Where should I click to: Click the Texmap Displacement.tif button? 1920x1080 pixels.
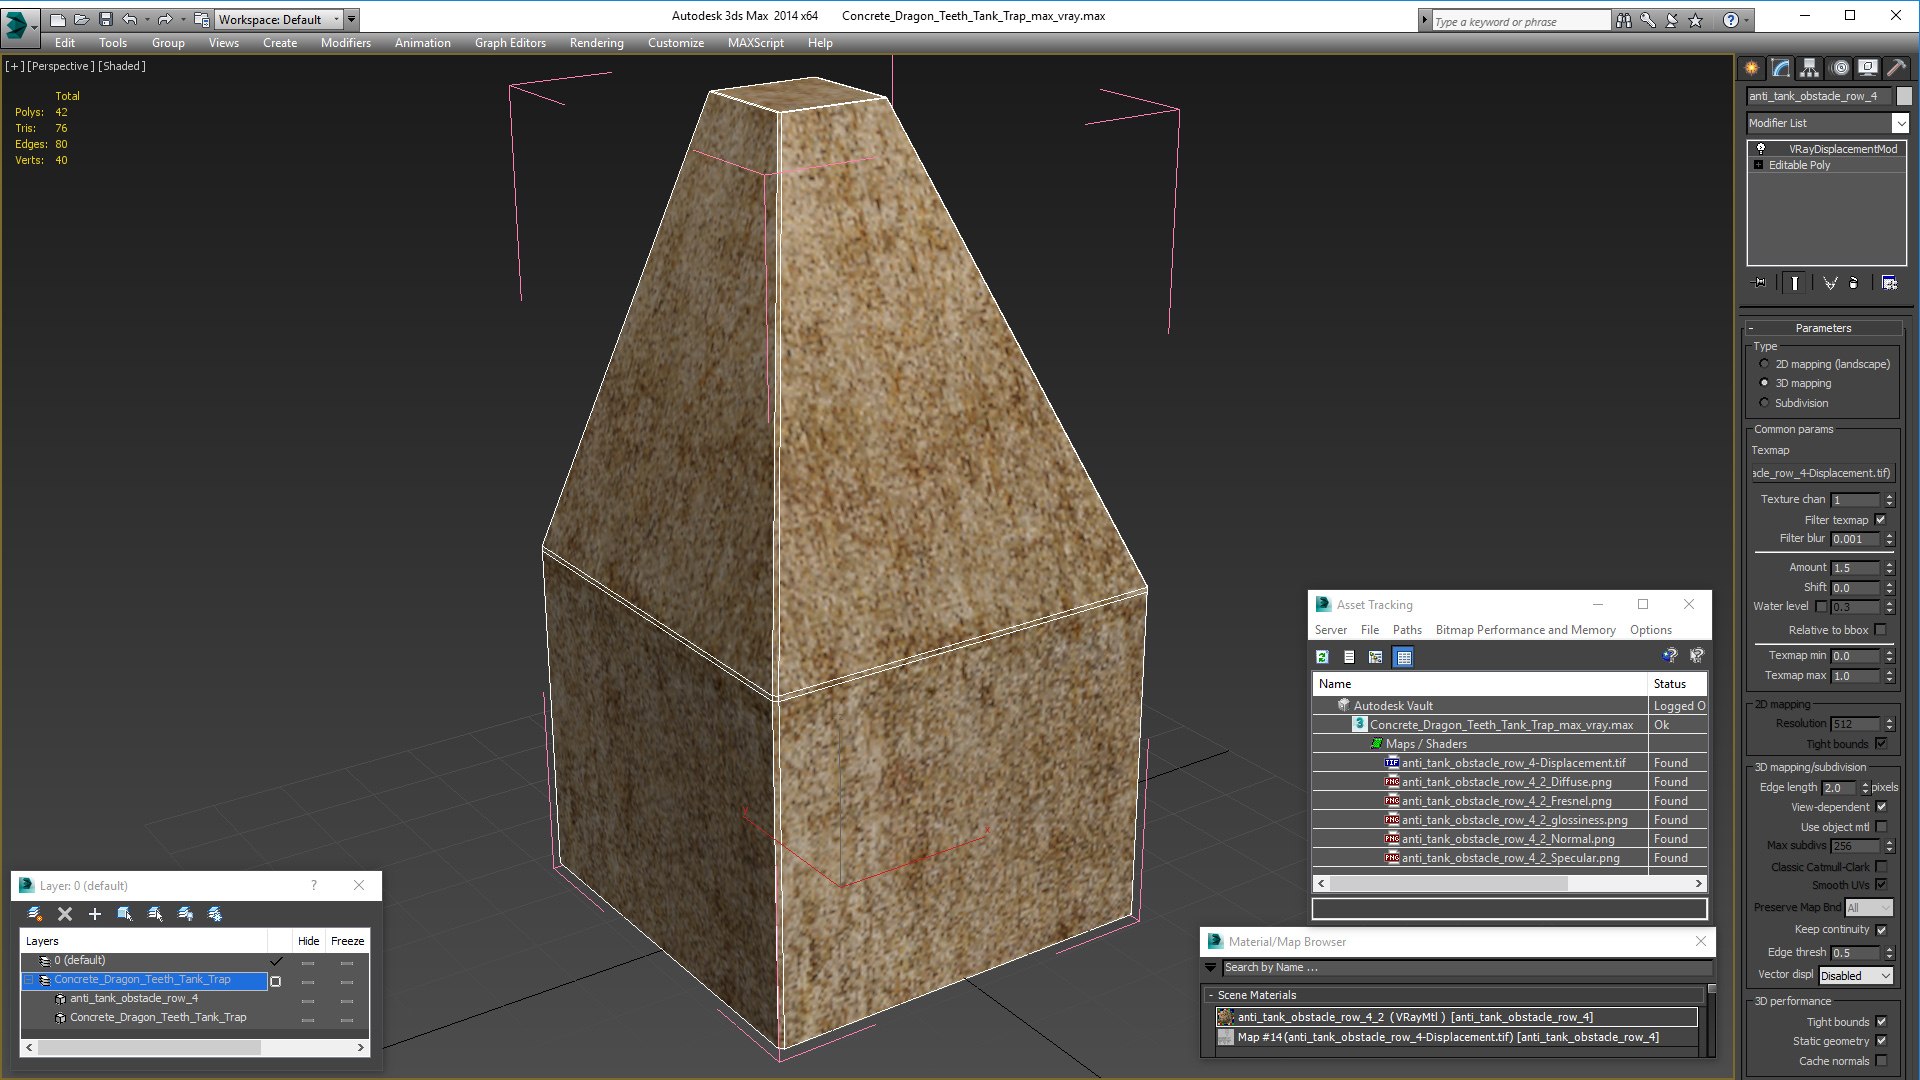click(1823, 473)
